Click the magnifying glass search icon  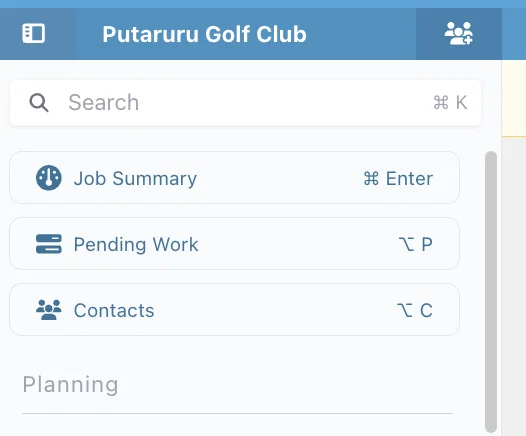tap(39, 103)
